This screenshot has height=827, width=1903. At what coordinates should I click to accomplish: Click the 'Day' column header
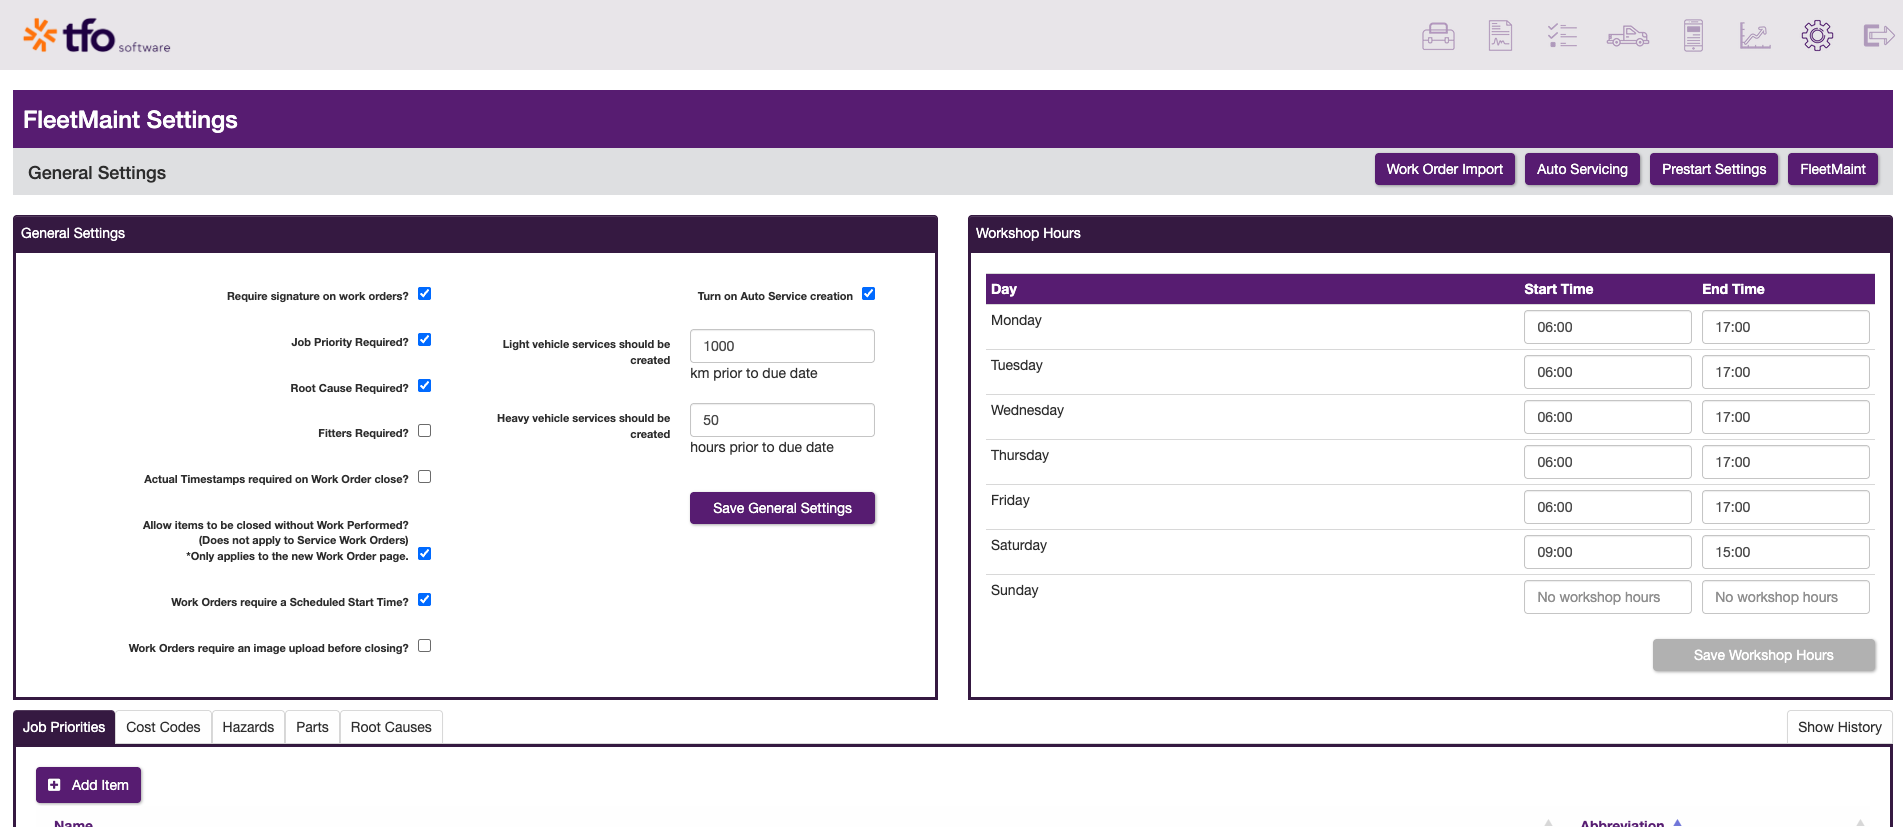coord(1004,289)
